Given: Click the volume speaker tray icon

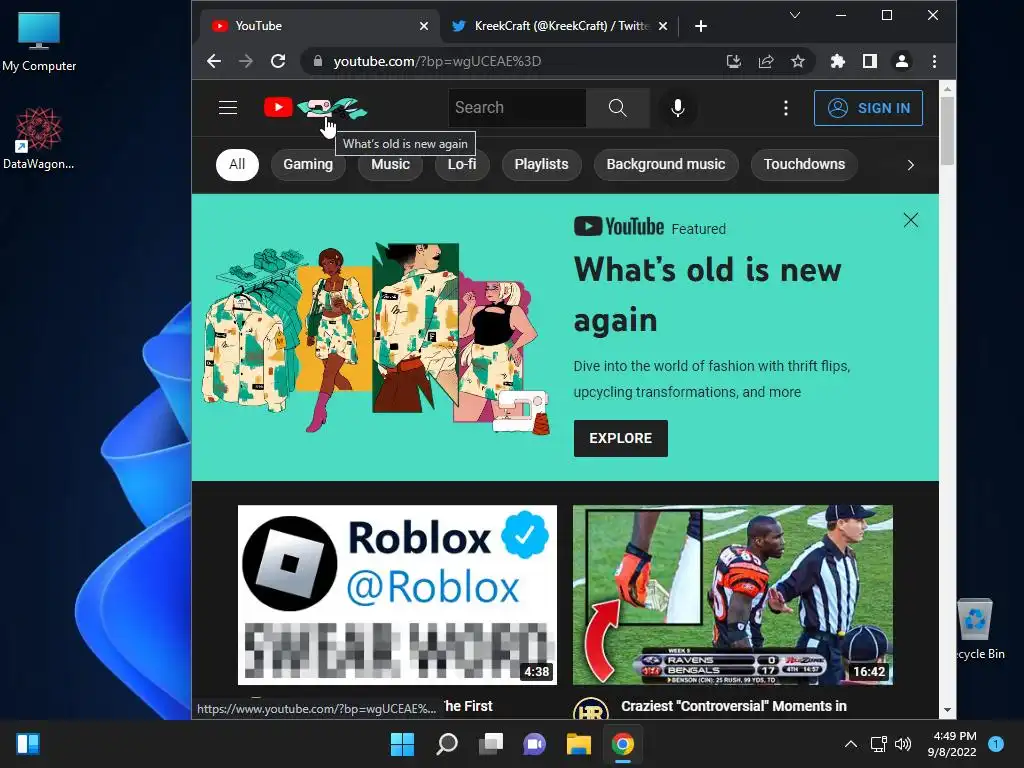Looking at the screenshot, I should click(x=903, y=744).
